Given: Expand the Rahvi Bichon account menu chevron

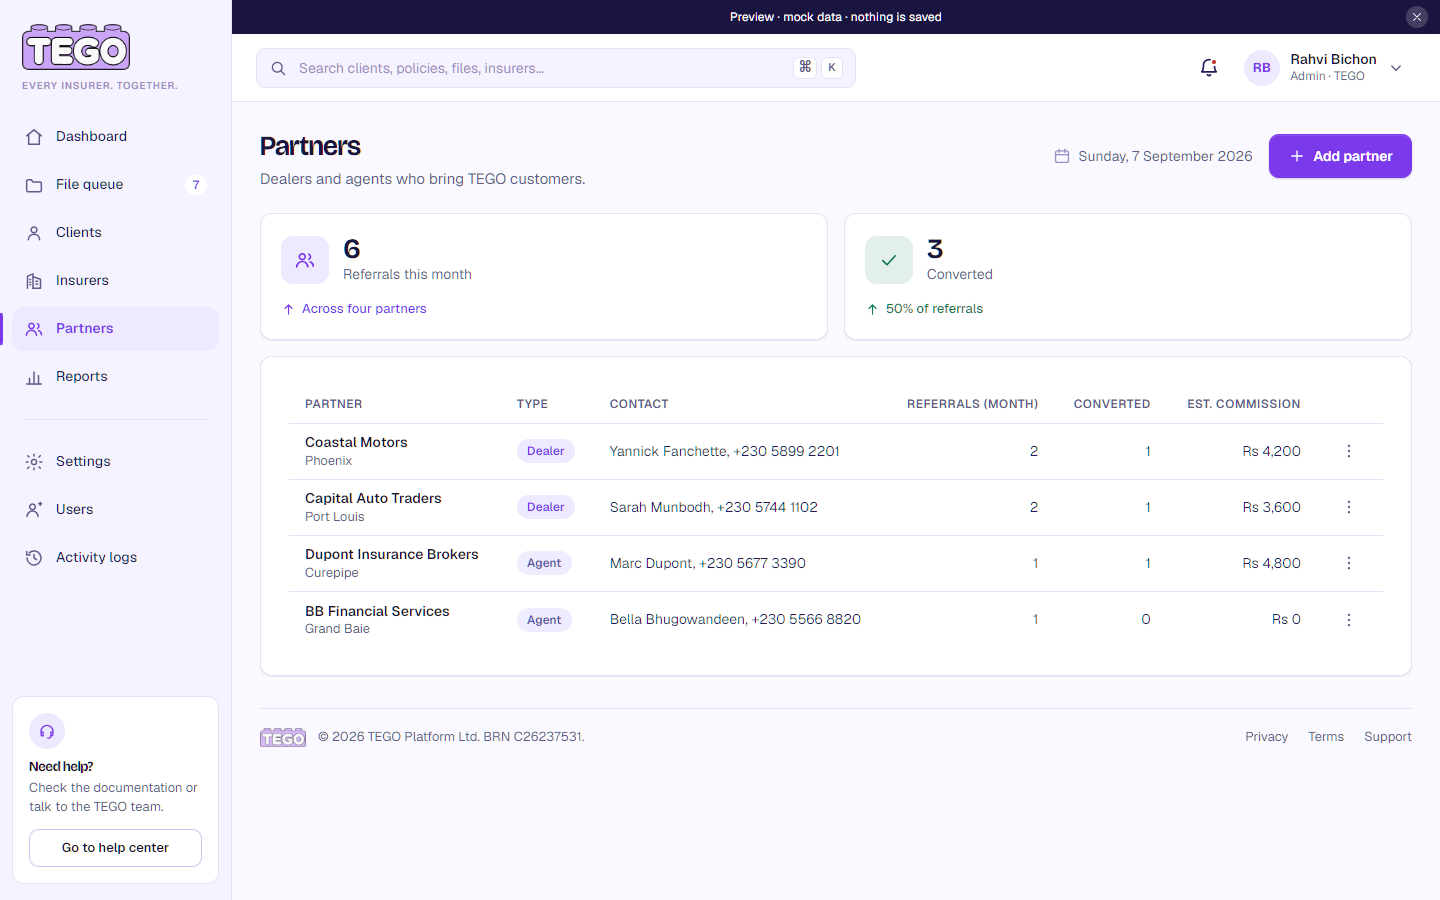Looking at the screenshot, I should pyautogui.click(x=1396, y=68).
